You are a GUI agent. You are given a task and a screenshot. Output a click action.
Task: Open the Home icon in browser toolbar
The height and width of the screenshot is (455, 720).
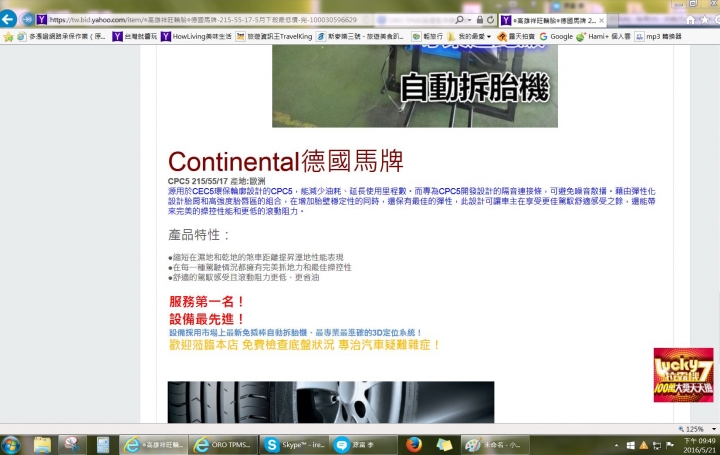coord(690,20)
